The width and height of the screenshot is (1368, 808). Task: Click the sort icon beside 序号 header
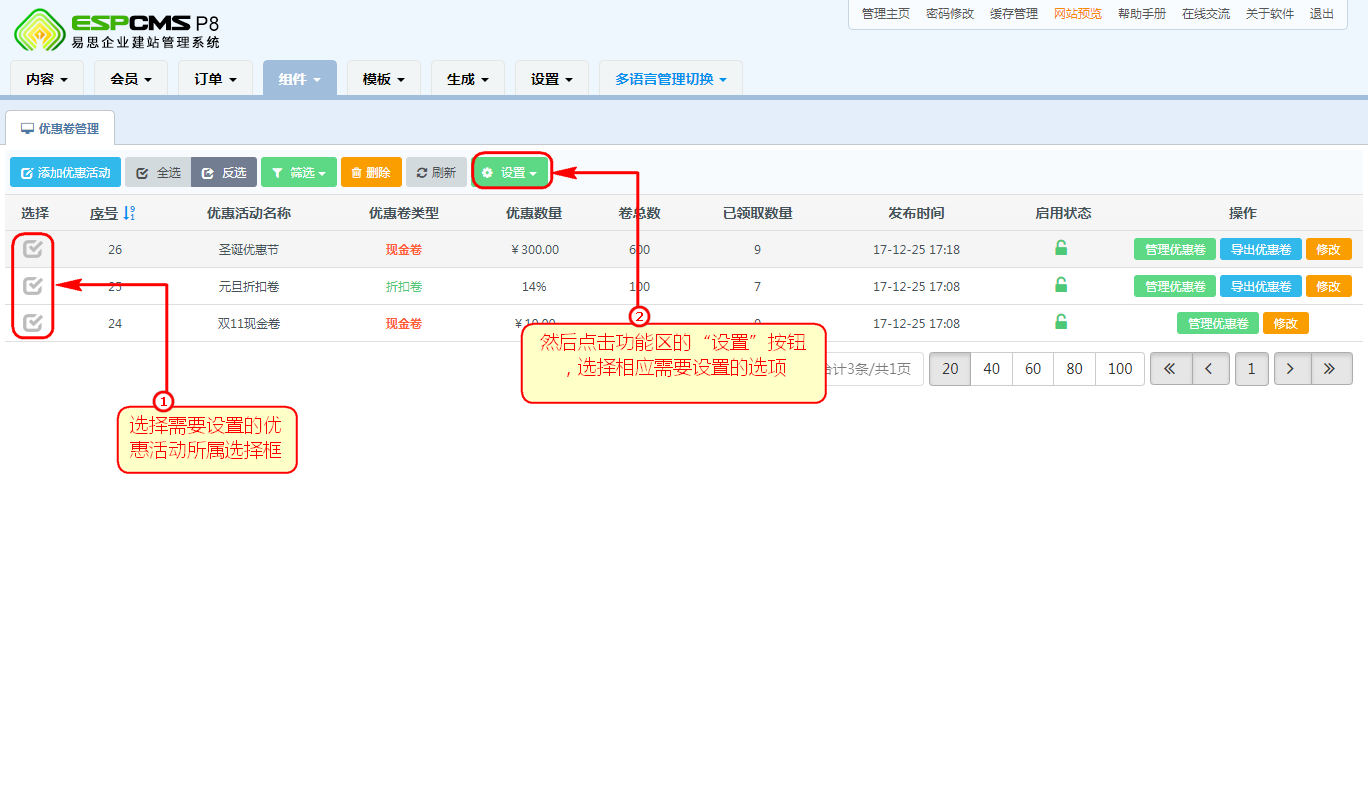(129, 213)
